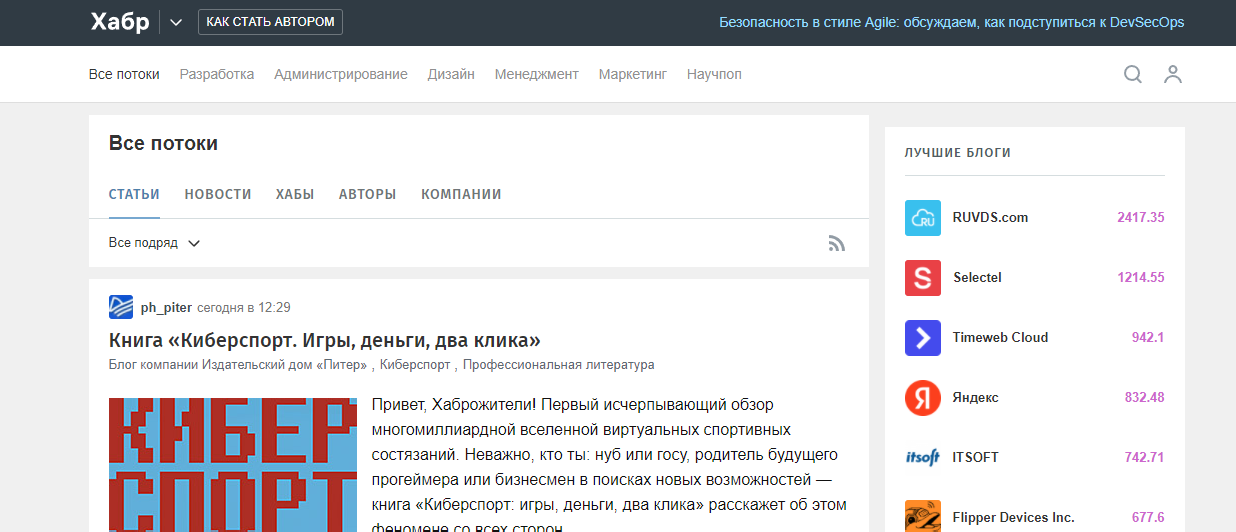Open the Selectel blog name
1236x532 pixels.
tap(977, 277)
